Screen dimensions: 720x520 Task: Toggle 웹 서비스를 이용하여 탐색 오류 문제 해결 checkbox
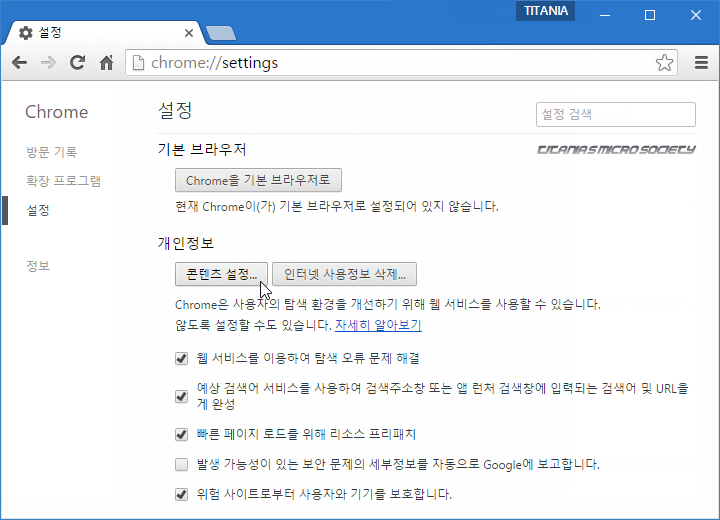tap(181, 358)
